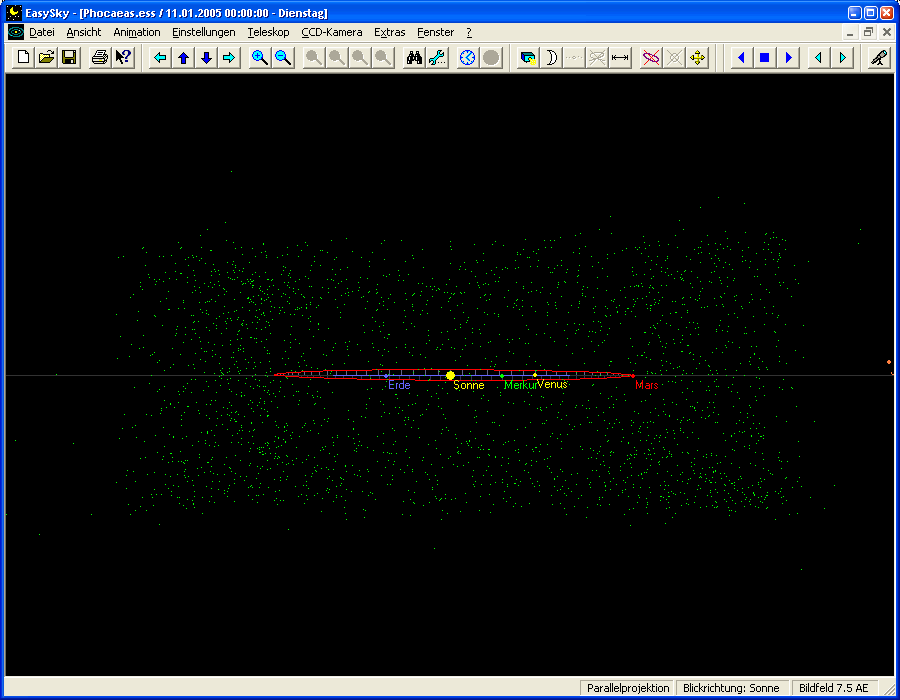Toggle the moon phase display button
This screenshot has width=900, height=700.
pos(551,58)
